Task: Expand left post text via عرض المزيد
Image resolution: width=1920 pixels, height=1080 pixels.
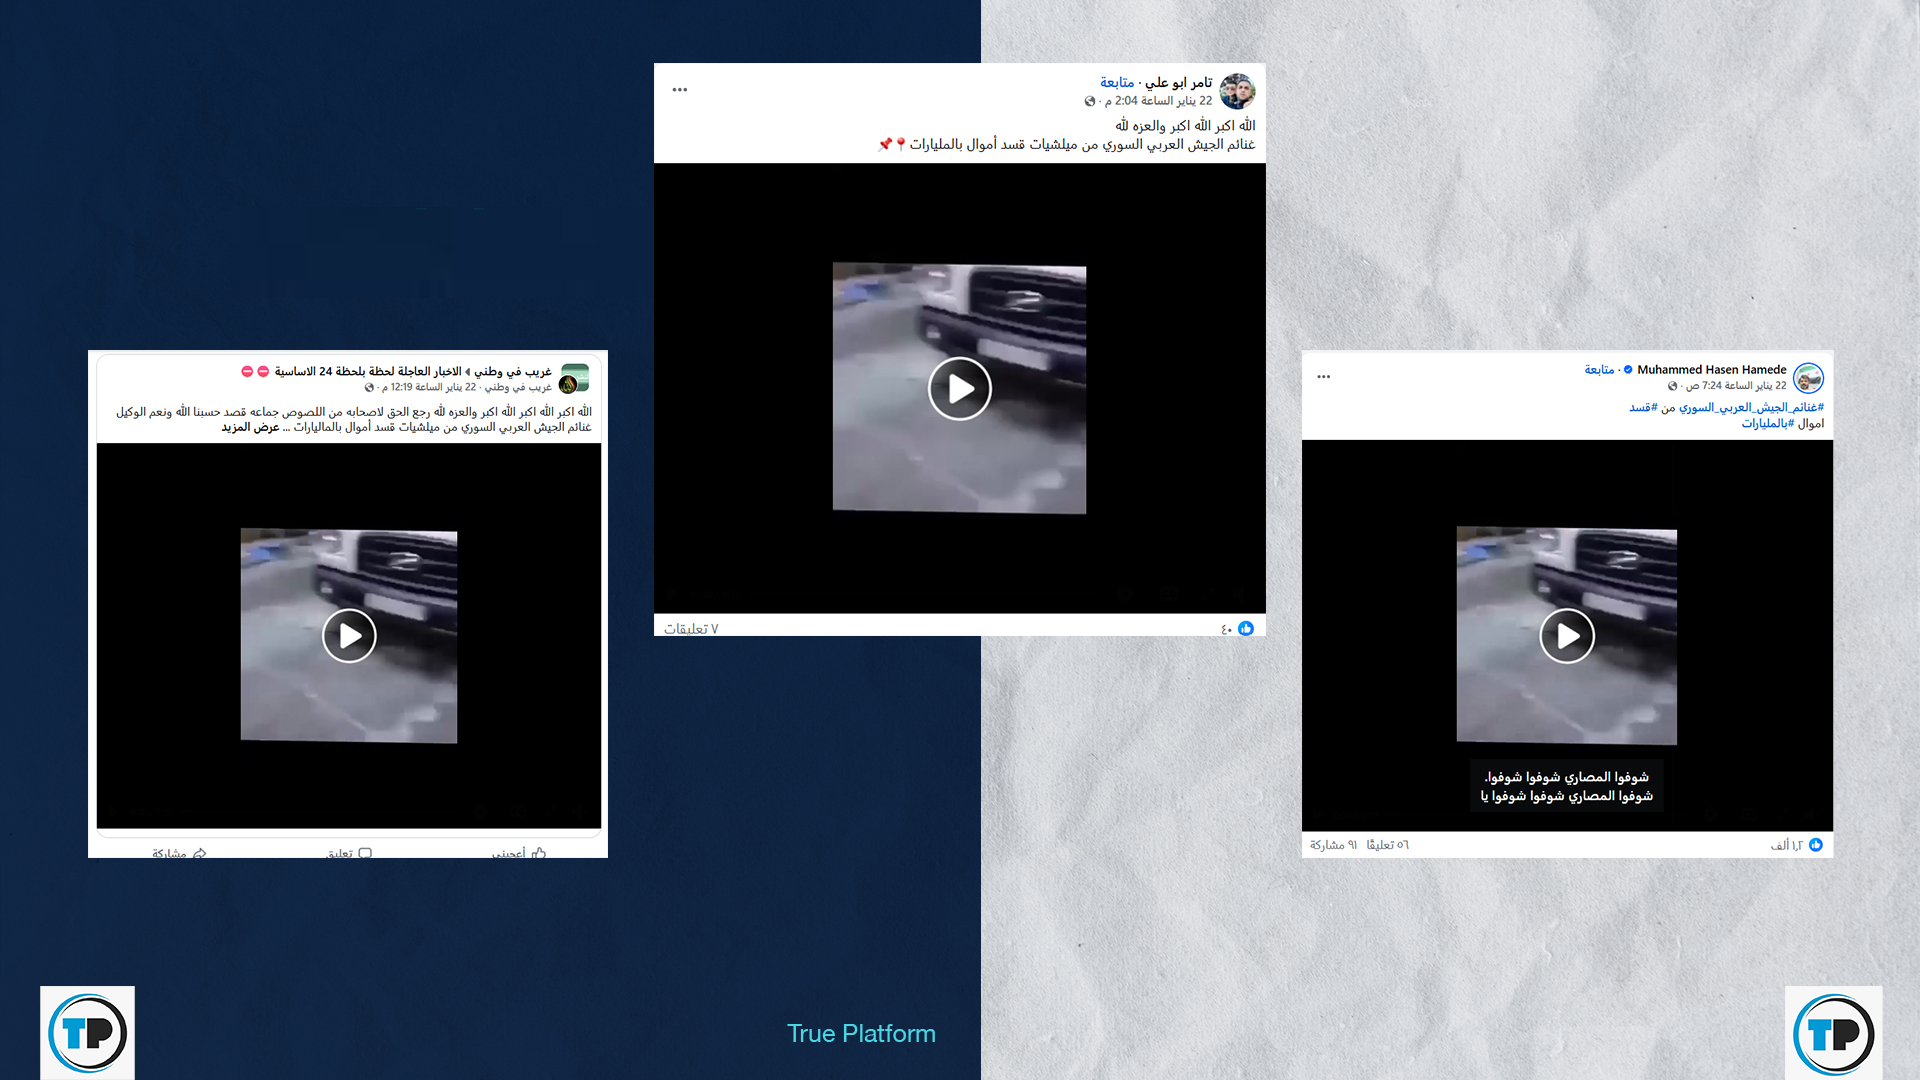Action: 250,428
